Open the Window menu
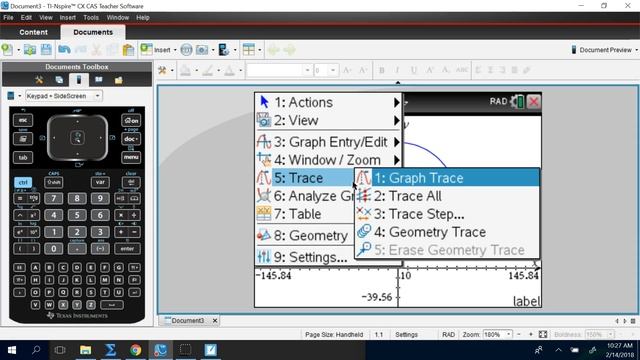The width and height of the screenshot is (640, 360). point(118,18)
